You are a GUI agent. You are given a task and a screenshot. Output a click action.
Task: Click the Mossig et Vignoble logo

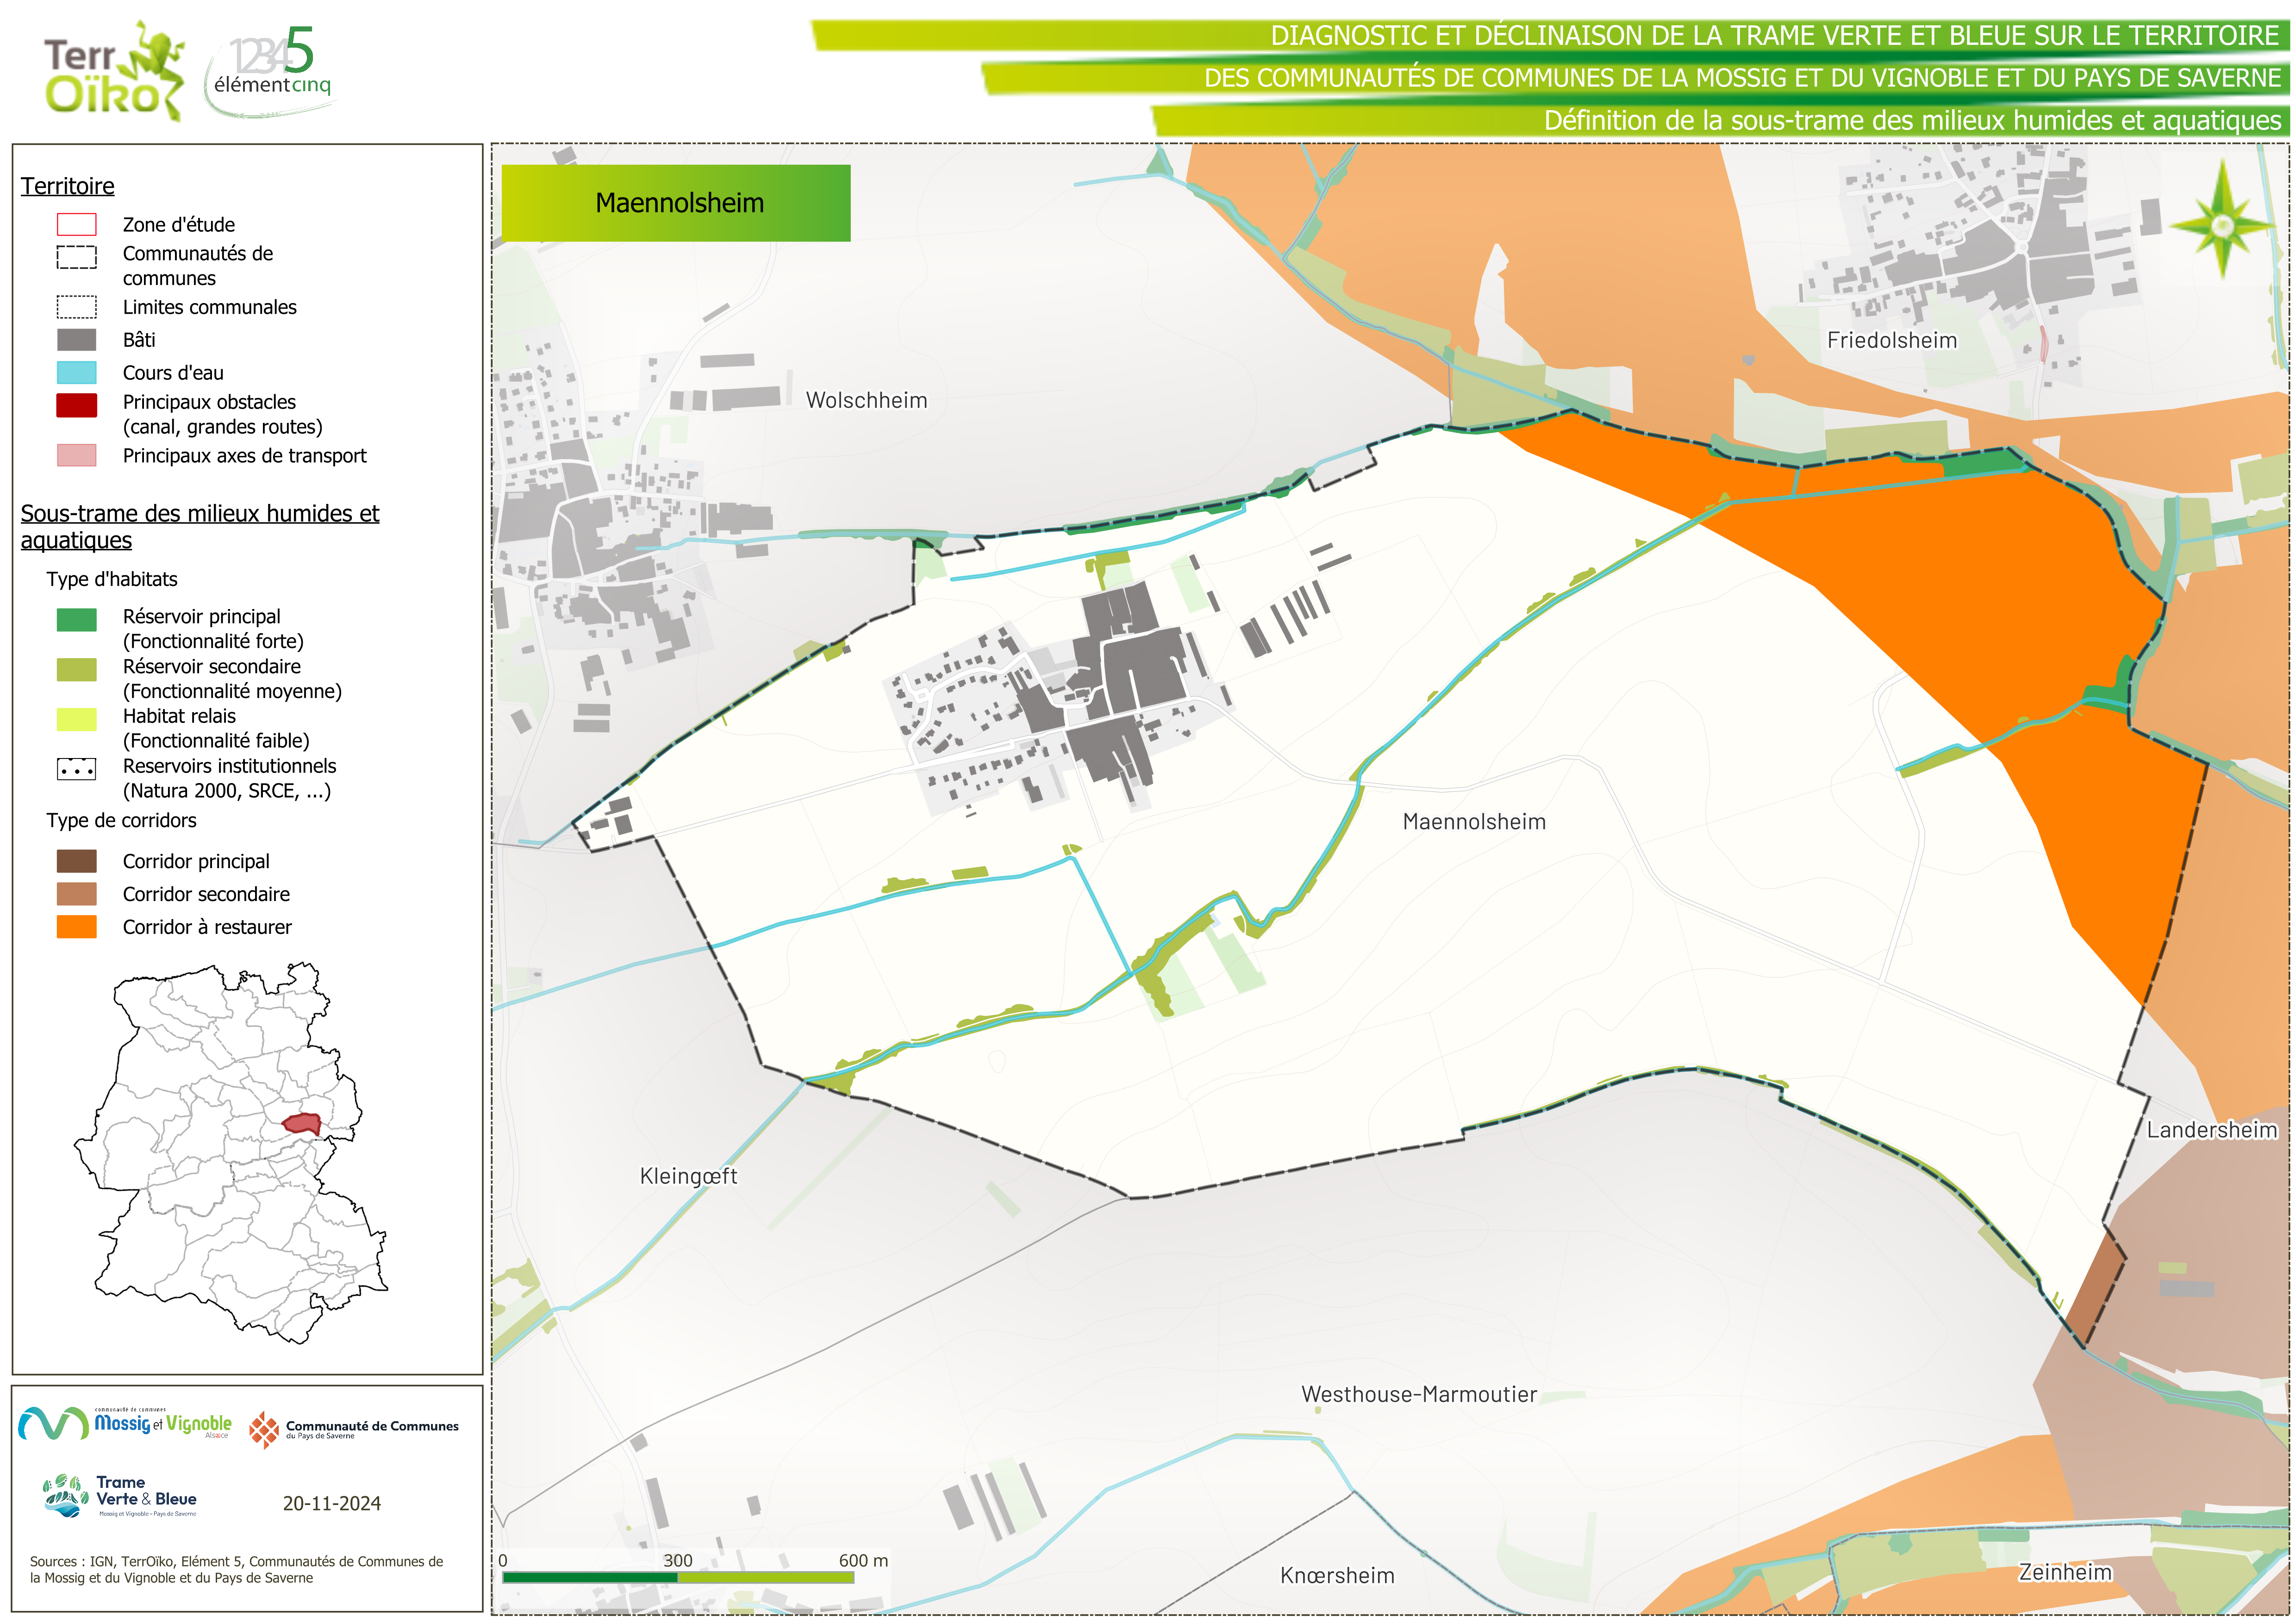[x=125, y=1424]
